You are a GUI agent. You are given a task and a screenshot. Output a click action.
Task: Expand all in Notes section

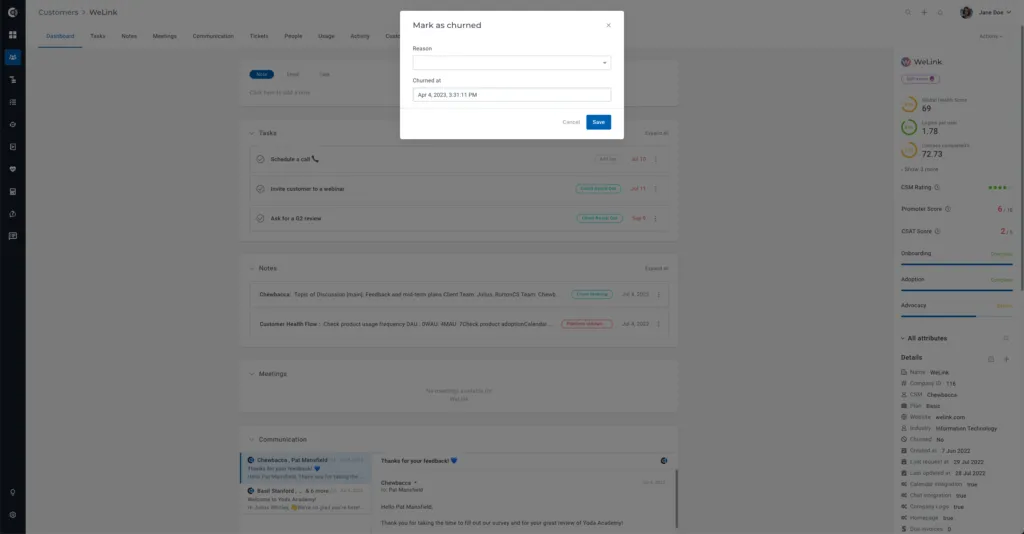pyautogui.click(x=656, y=268)
